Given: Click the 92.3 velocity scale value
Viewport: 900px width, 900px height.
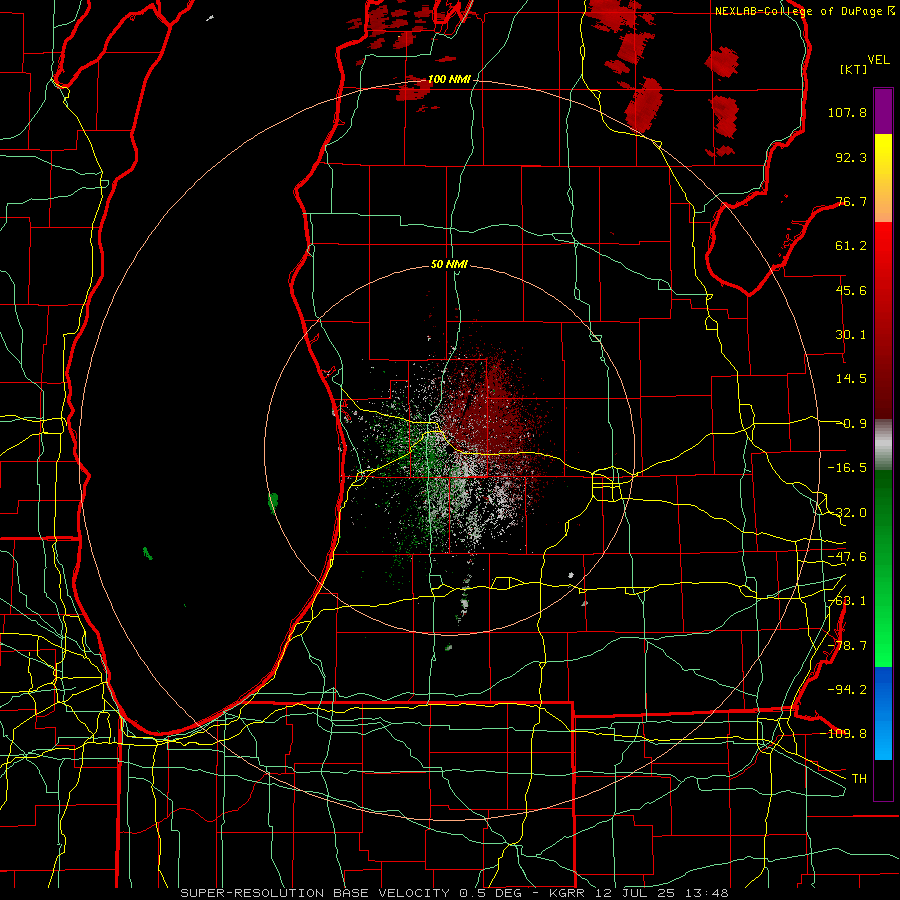Looking at the screenshot, I should tap(851, 157).
